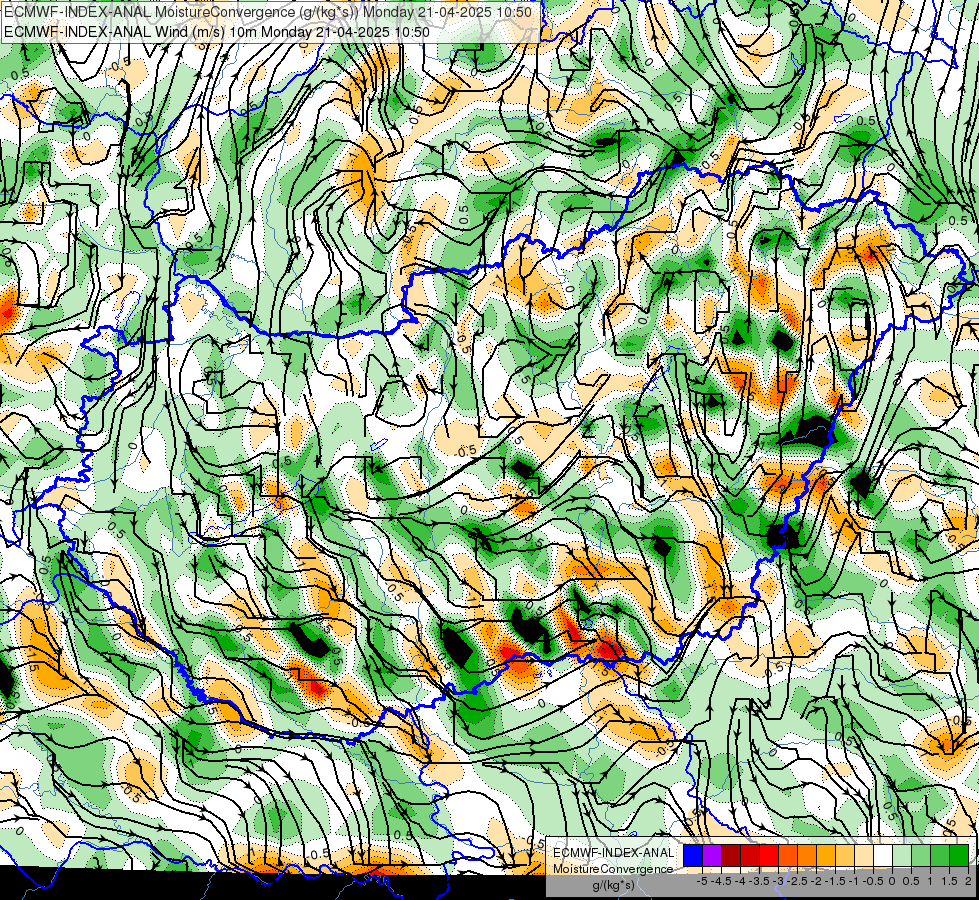Click the legend scale value -2.5

coord(797,881)
